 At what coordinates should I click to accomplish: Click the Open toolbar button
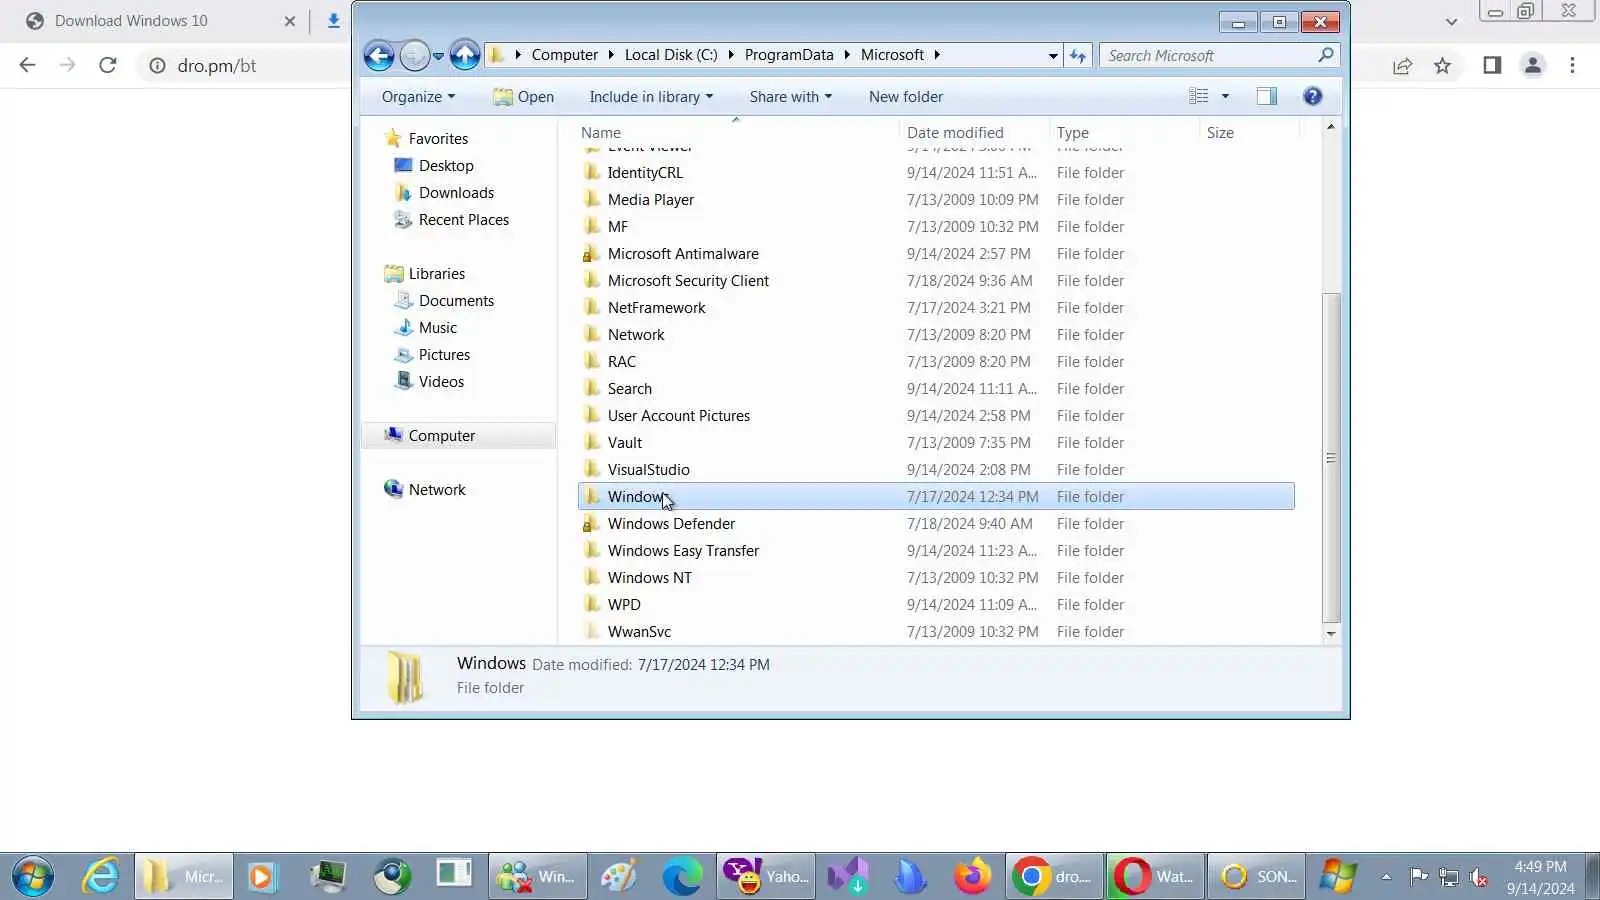(x=523, y=97)
